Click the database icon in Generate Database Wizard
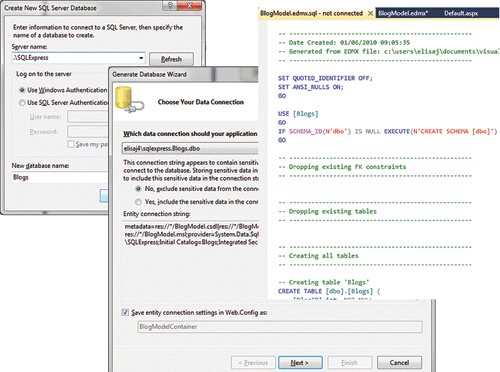Viewport: 500px width, 372px height. (x=129, y=100)
